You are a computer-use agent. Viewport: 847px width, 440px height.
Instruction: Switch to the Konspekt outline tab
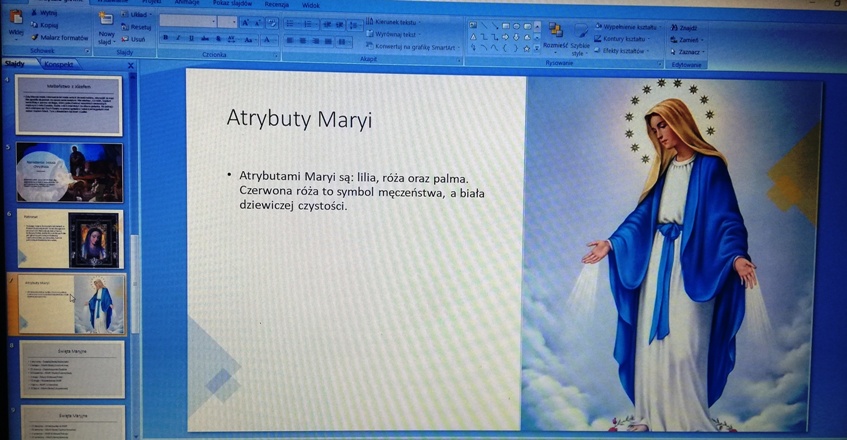pyautogui.click(x=59, y=64)
